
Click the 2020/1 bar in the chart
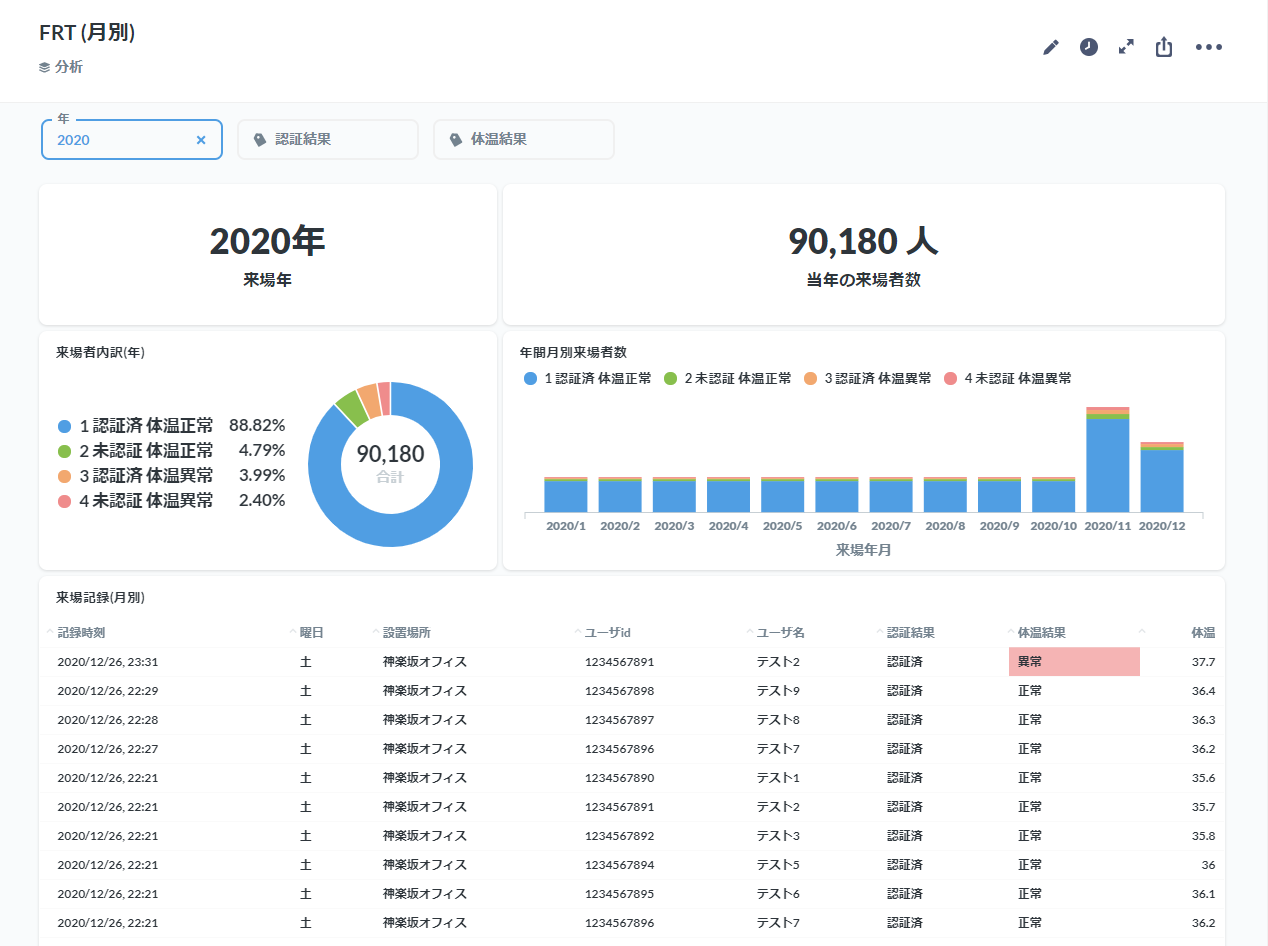[x=566, y=495]
